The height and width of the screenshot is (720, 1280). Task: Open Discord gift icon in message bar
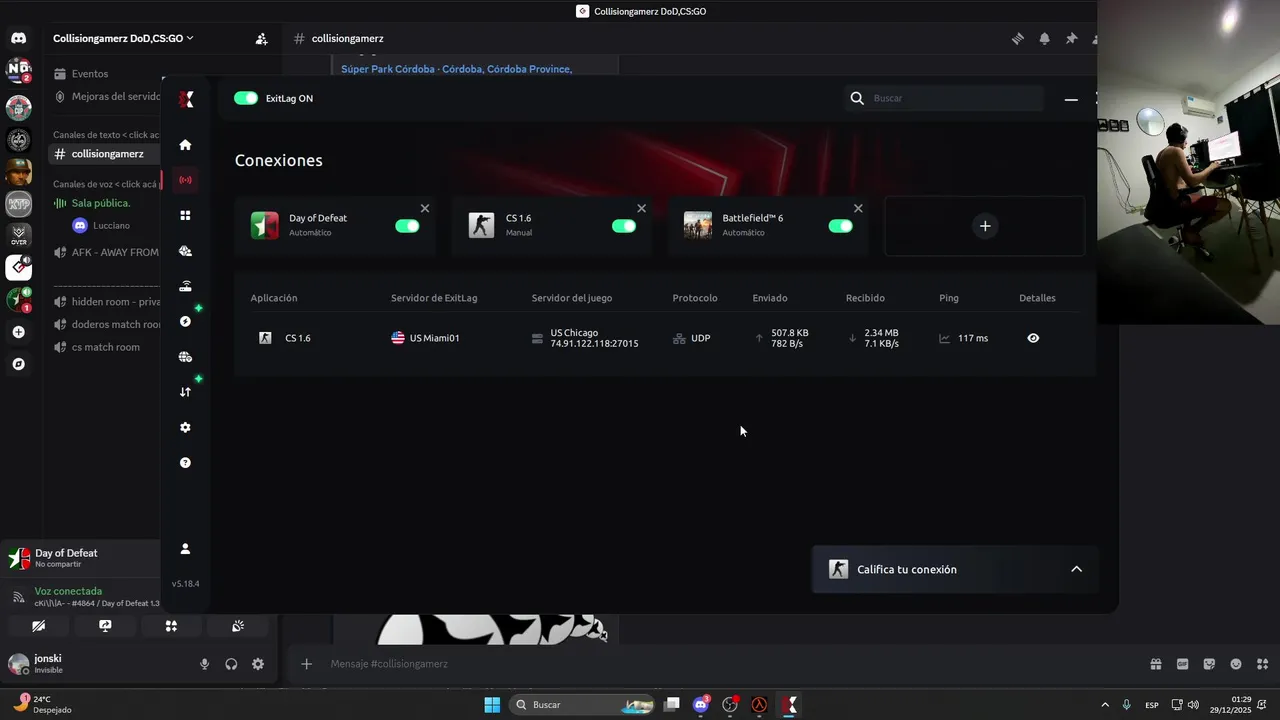1156,664
